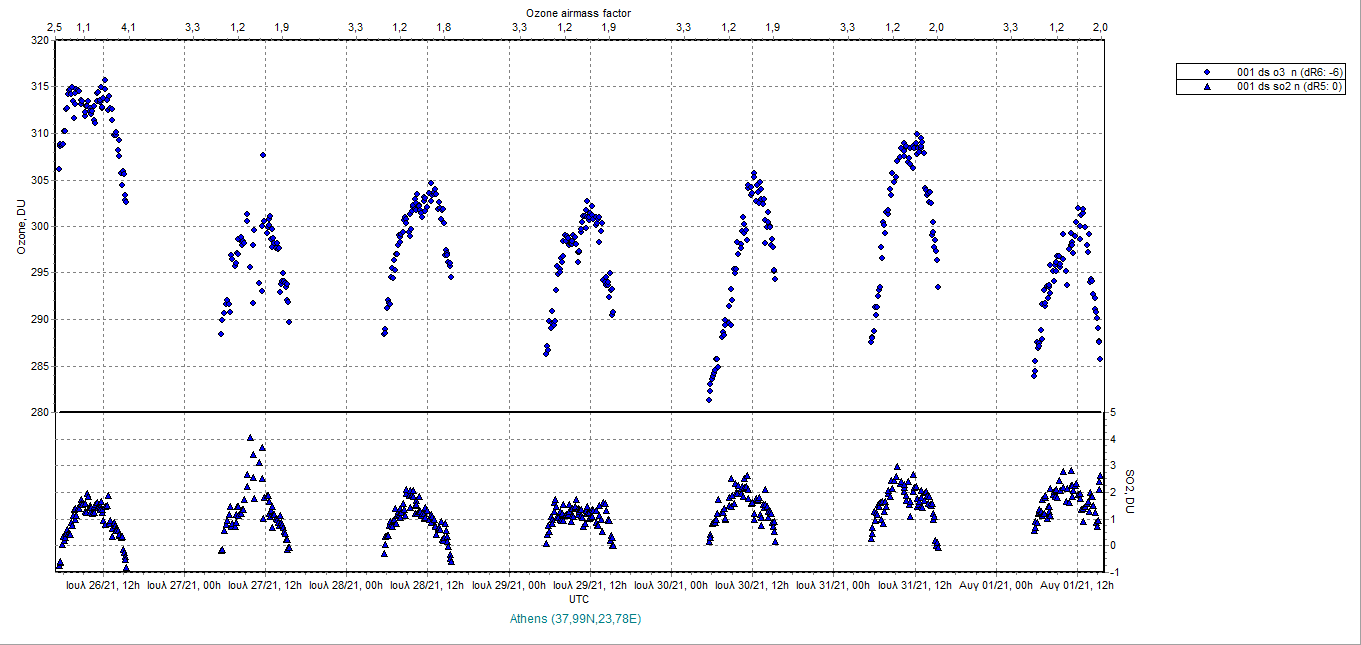Click the '4,1' airmass factor label

pos(127,27)
